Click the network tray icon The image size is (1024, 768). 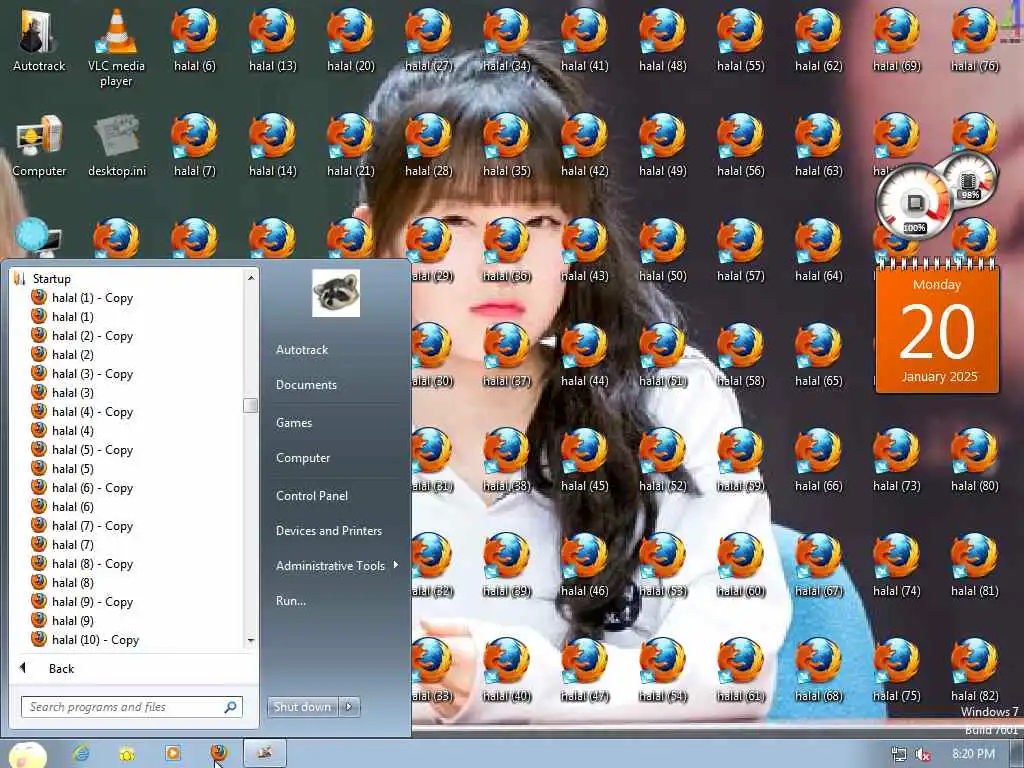tap(899, 755)
